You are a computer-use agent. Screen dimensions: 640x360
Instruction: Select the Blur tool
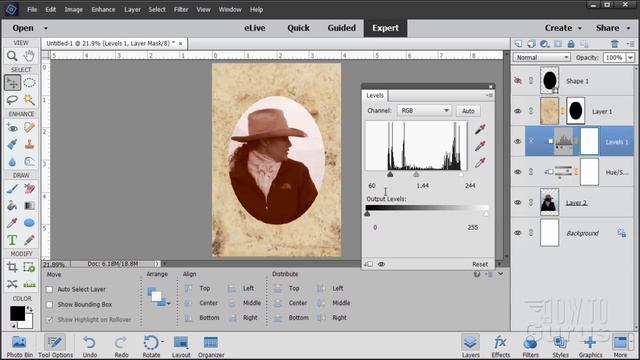pyautogui.click(x=12, y=162)
